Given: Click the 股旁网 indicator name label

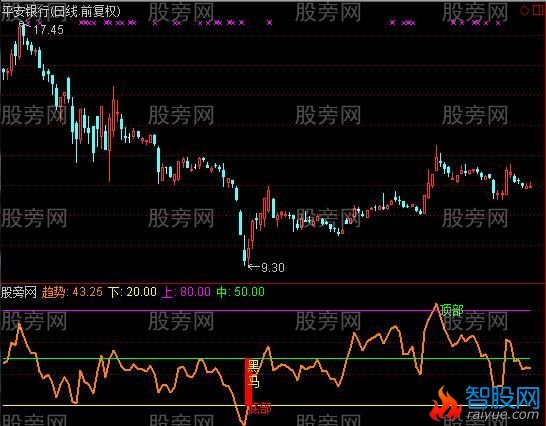Looking at the screenshot, I should pos(19,292).
